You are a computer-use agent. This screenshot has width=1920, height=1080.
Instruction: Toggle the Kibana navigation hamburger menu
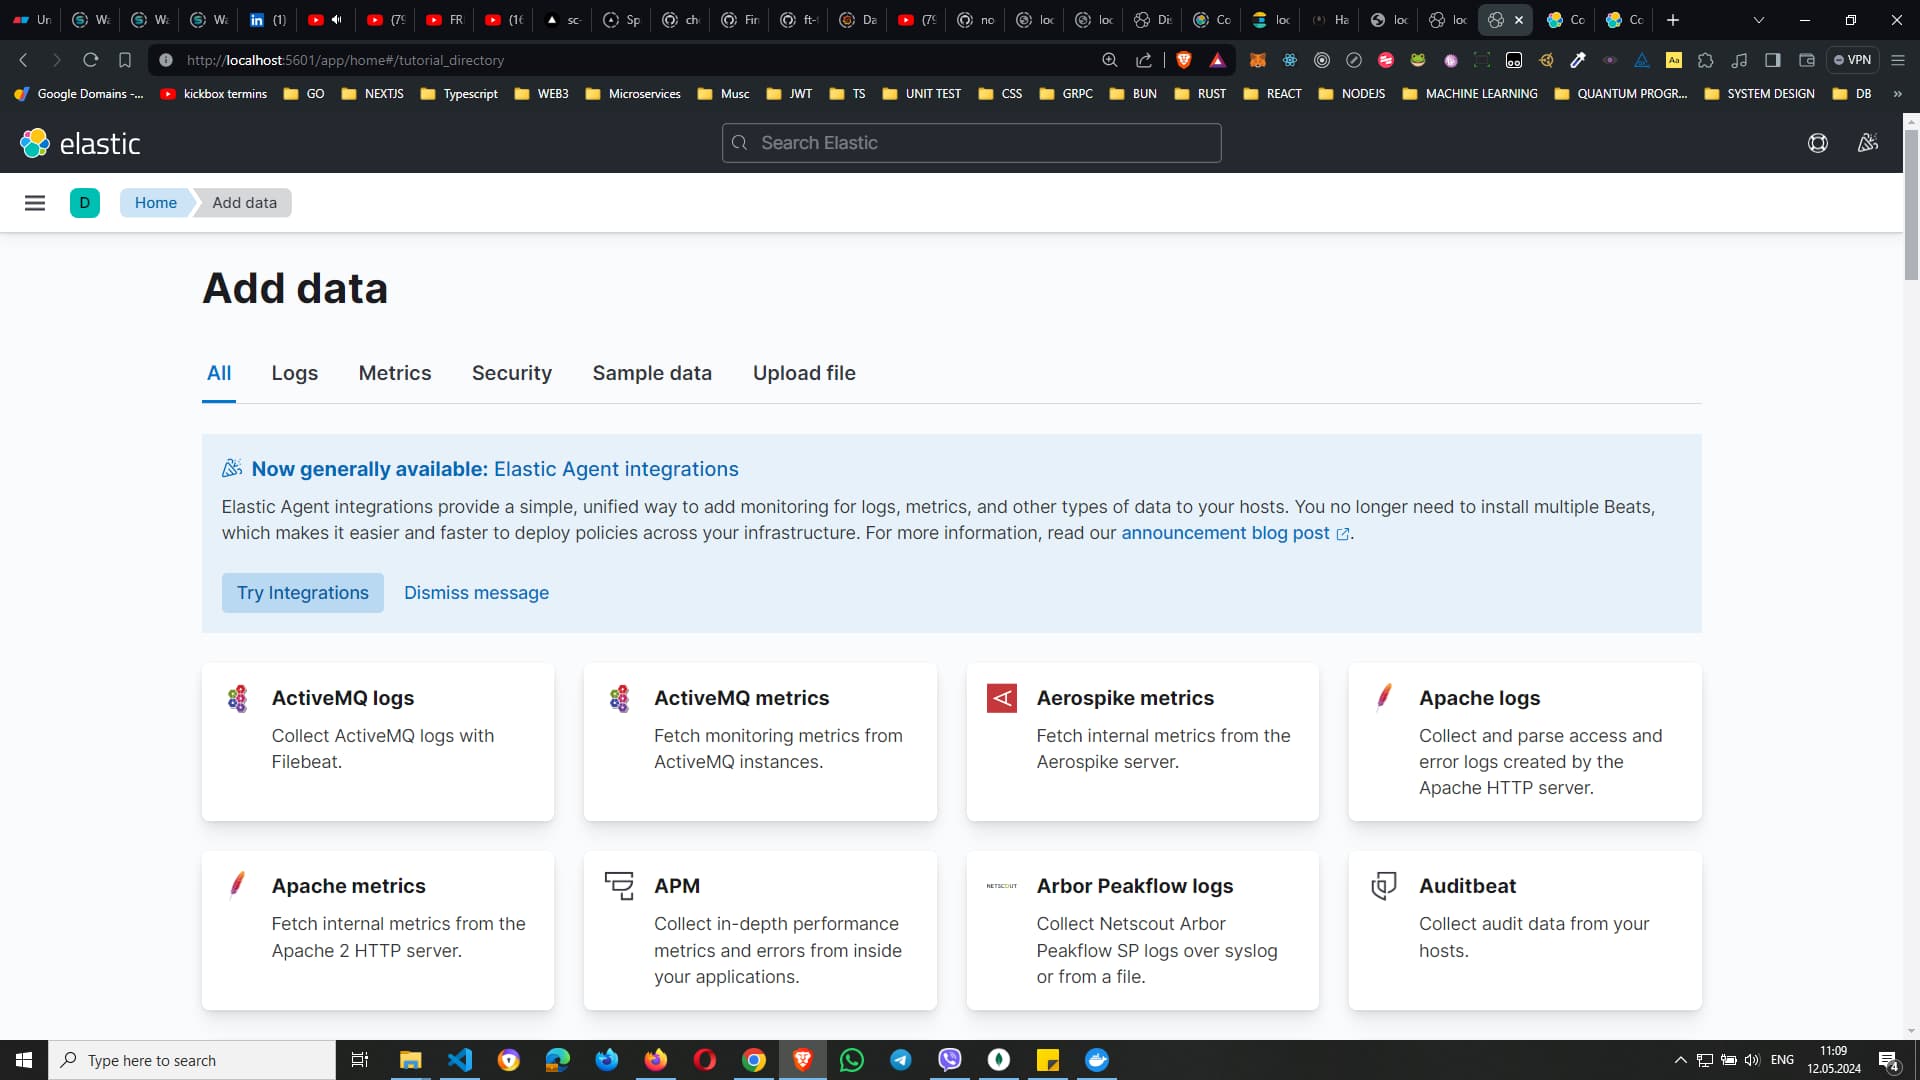(35, 202)
